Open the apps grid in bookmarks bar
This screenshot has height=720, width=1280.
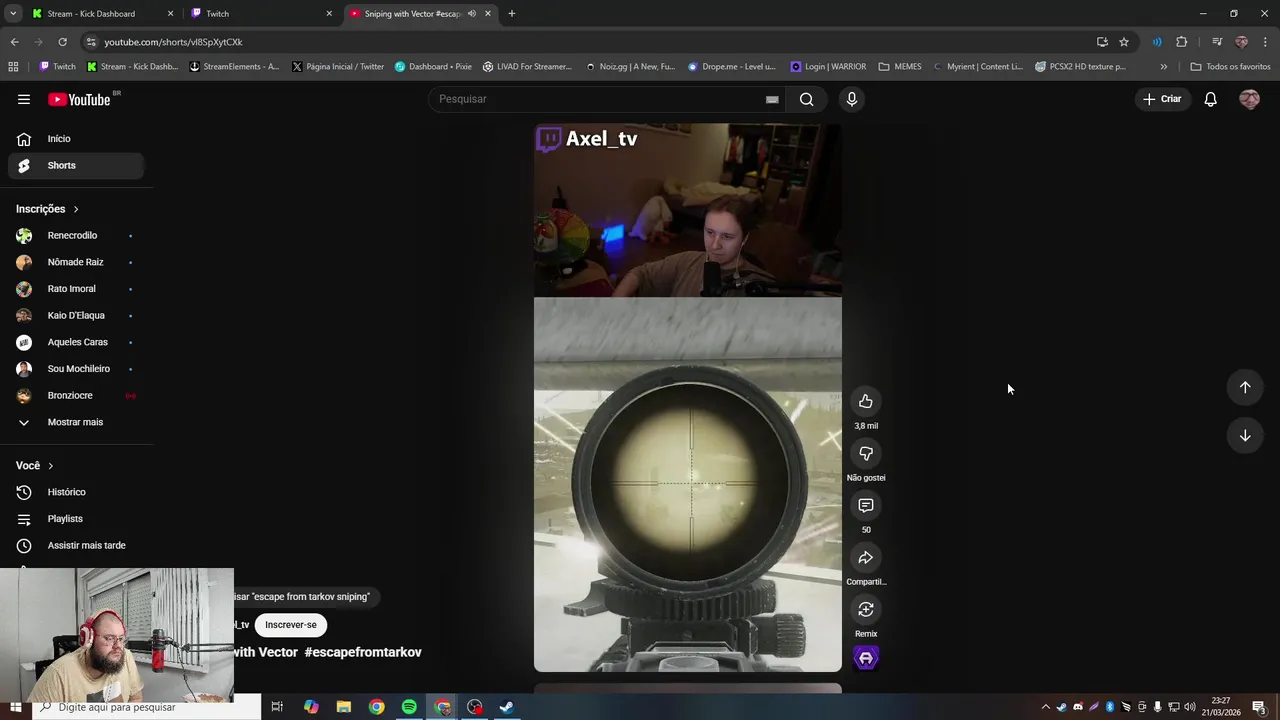pos(13,67)
